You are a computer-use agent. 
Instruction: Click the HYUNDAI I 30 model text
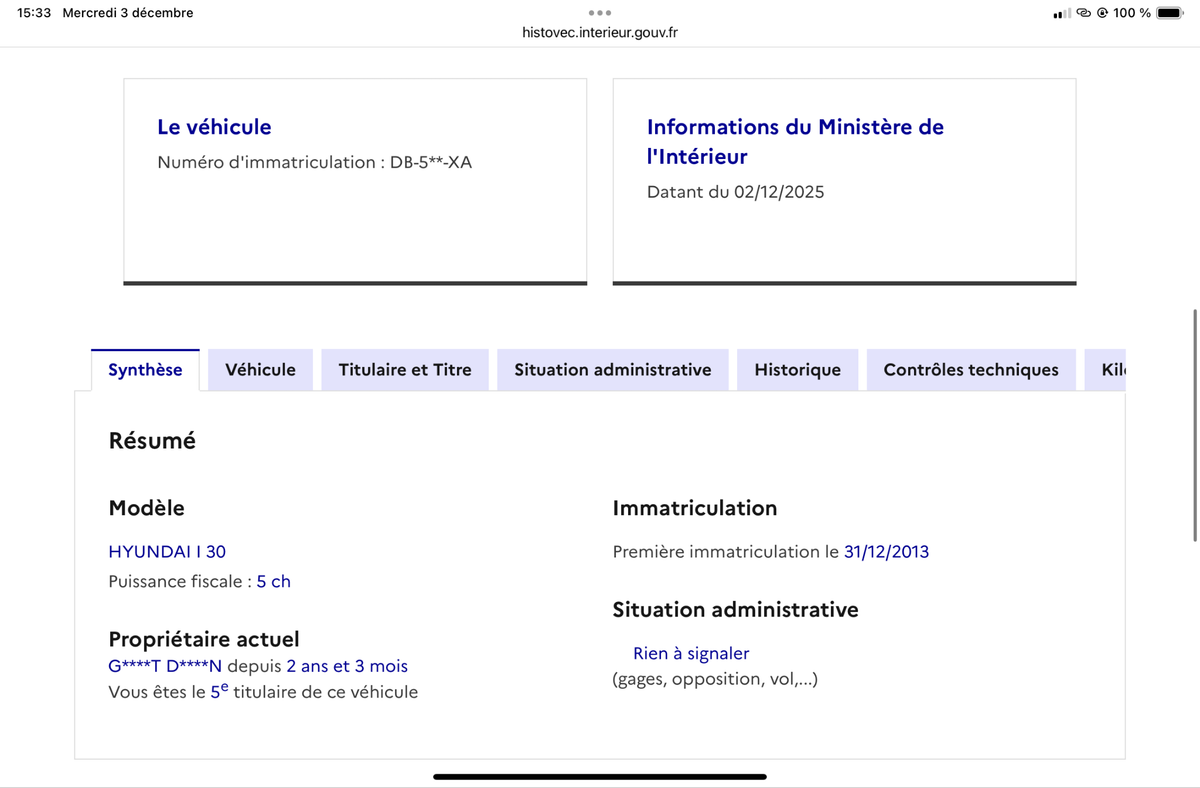[x=167, y=551]
